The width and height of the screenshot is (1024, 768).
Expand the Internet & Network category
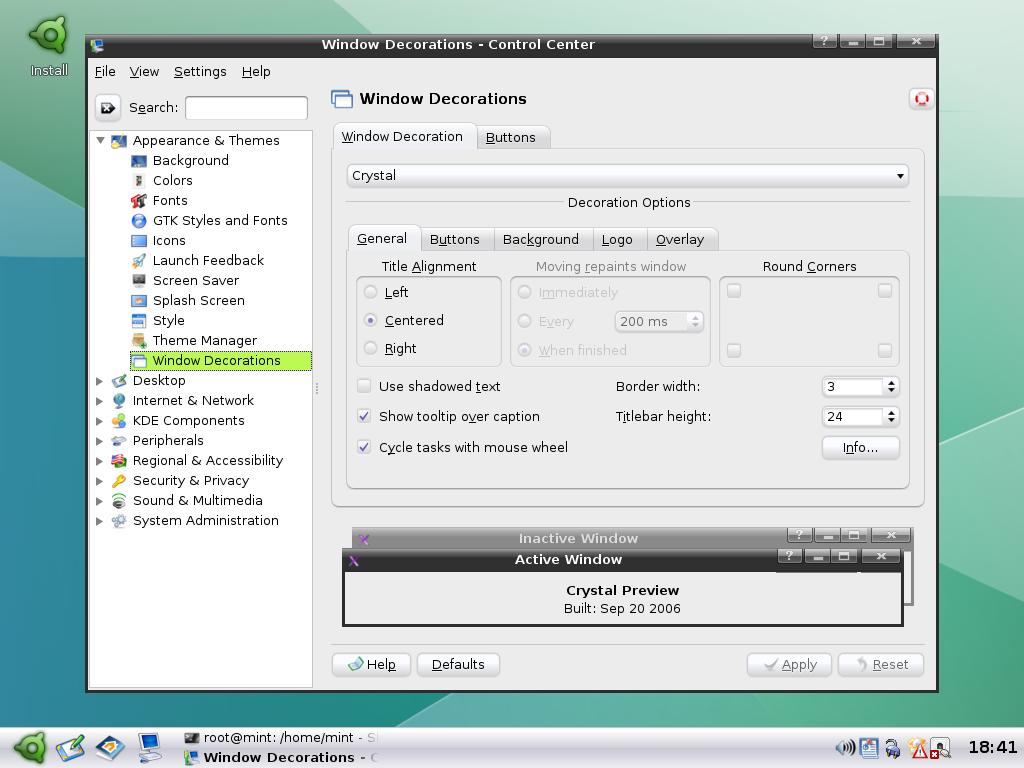(x=99, y=401)
